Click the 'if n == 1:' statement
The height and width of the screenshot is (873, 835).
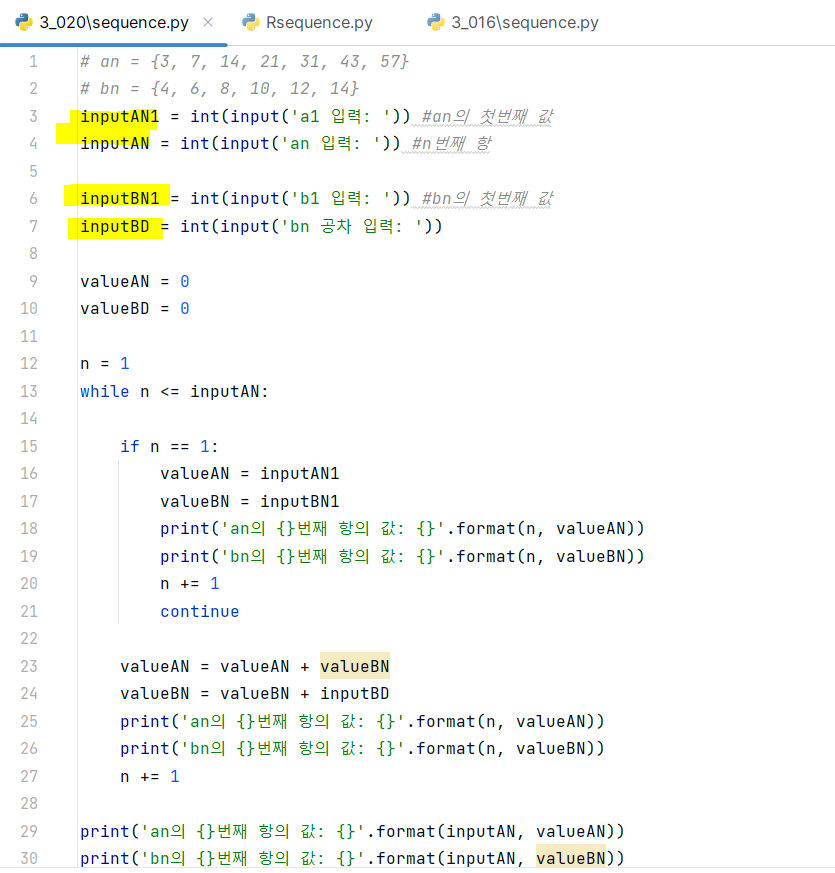tap(169, 447)
